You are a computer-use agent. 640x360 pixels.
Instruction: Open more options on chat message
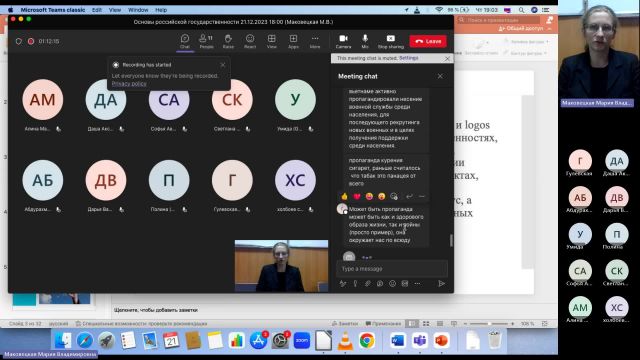(x=422, y=197)
